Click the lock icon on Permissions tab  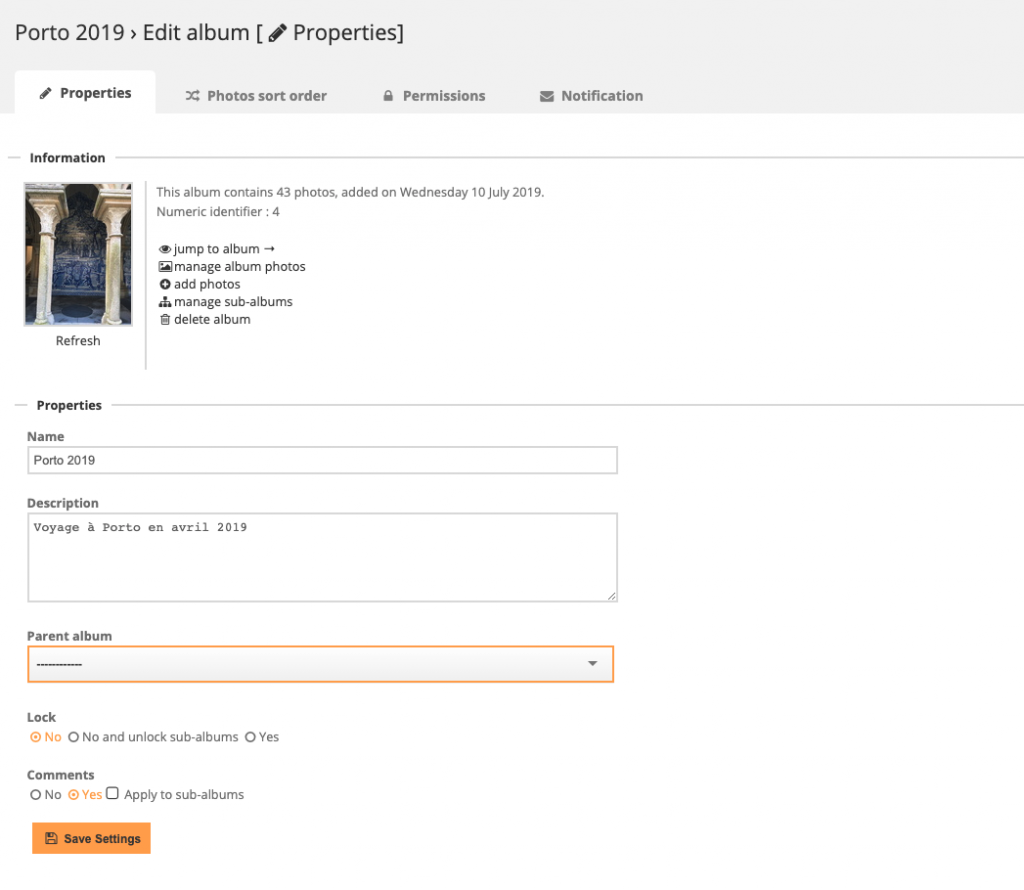click(388, 95)
